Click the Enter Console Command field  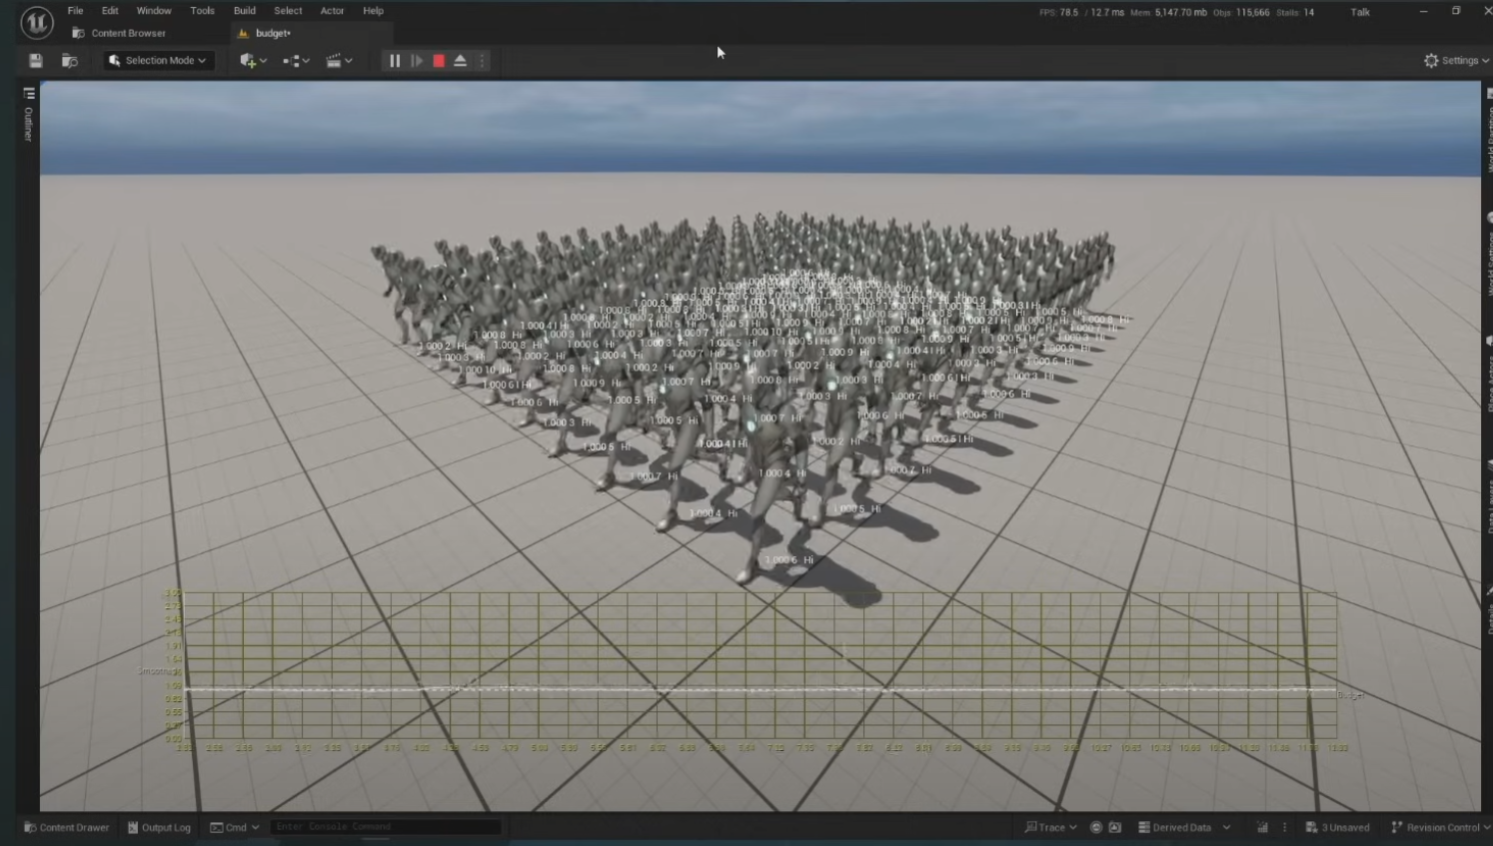pyautogui.click(x=385, y=827)
